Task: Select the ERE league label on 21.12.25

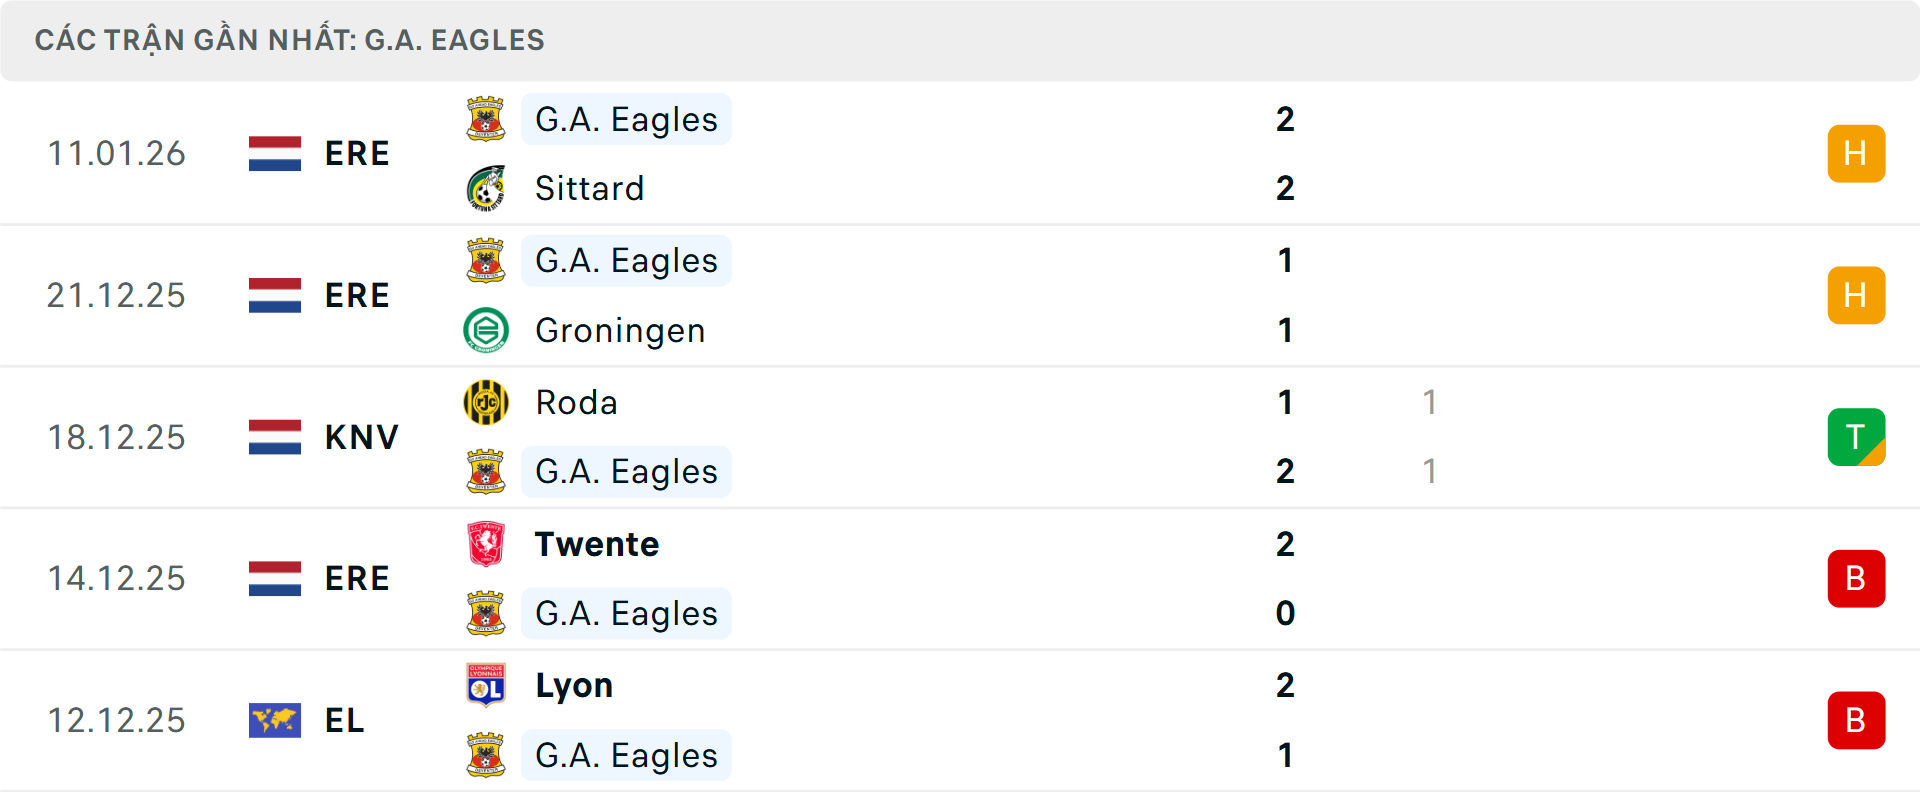Action: pos(357,295)
